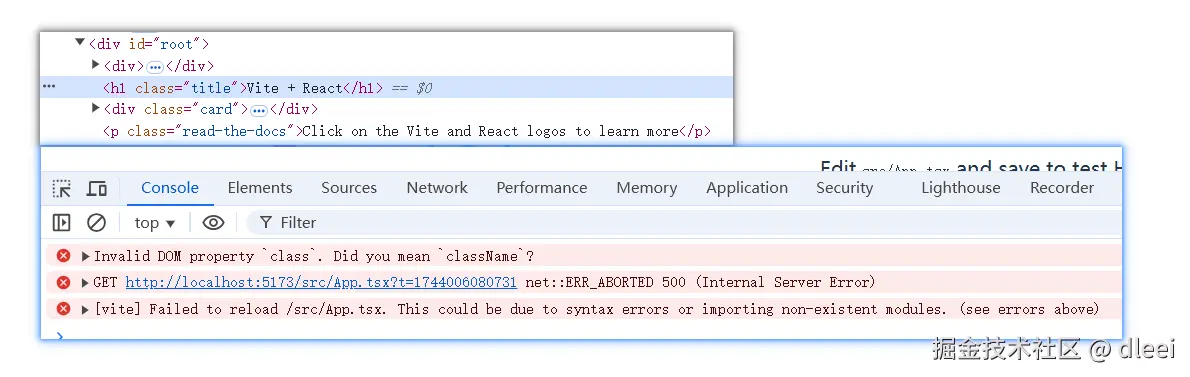The width and height of the screenshot is (1190, 377).
Task: Click the error icon on the vite reload message
Action: pyautogui.click(x=64, y=309)
